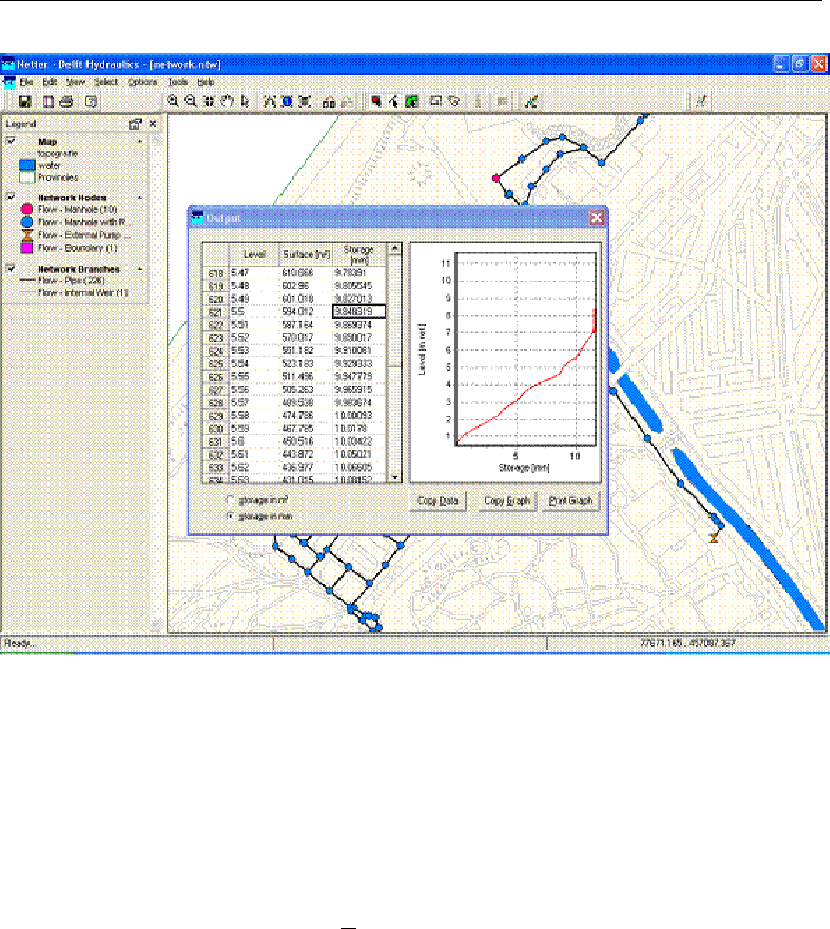Click the magenta Flow - Boundary swatch
Viewport: 830px width, 929px height.
click(x=27, y=248)
